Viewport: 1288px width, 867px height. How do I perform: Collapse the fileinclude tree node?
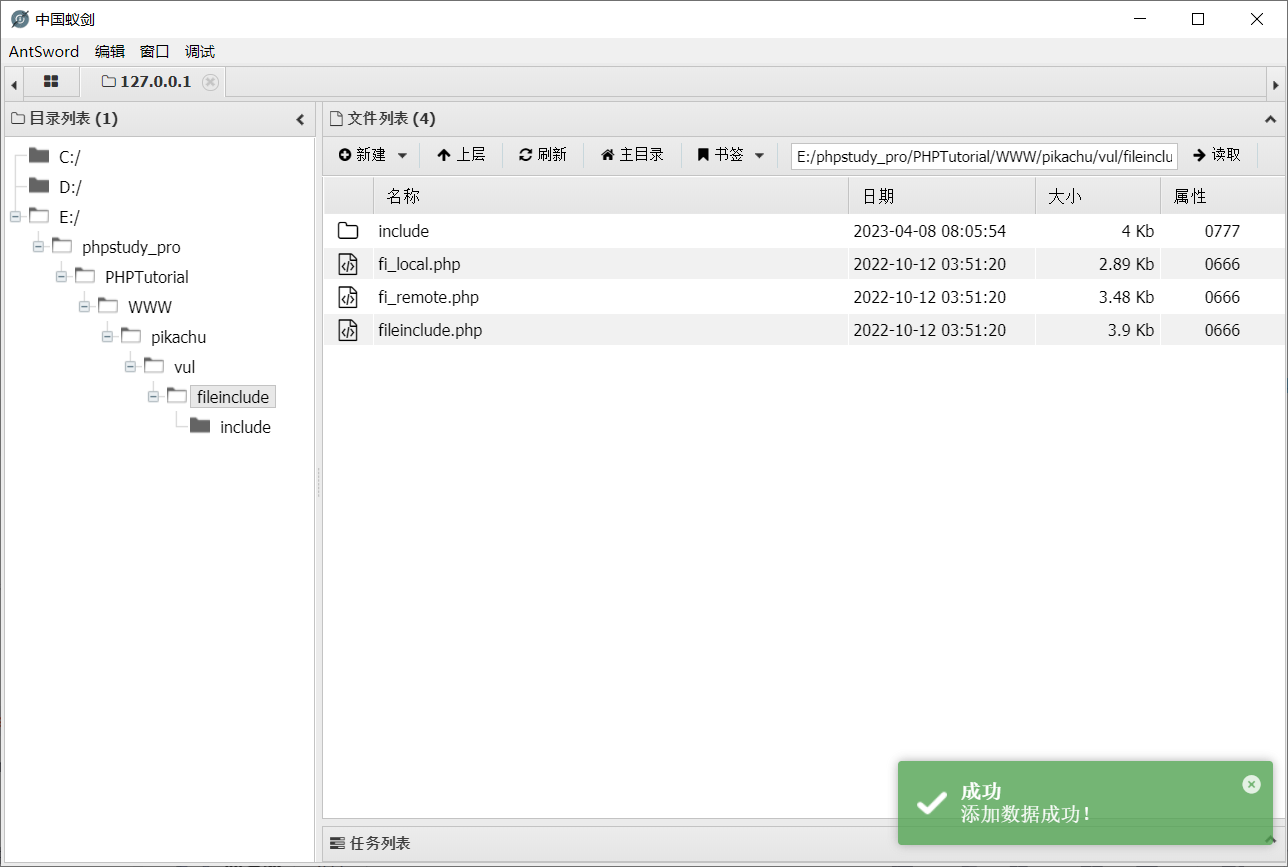coord(153,396)
